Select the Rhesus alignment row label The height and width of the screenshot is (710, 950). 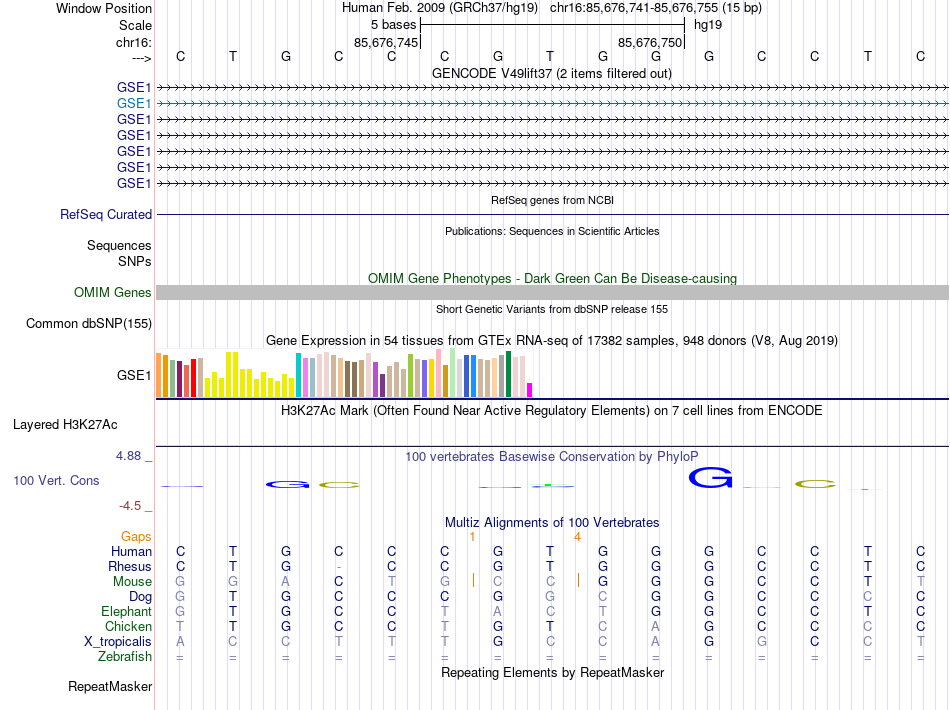pos(130,566)
